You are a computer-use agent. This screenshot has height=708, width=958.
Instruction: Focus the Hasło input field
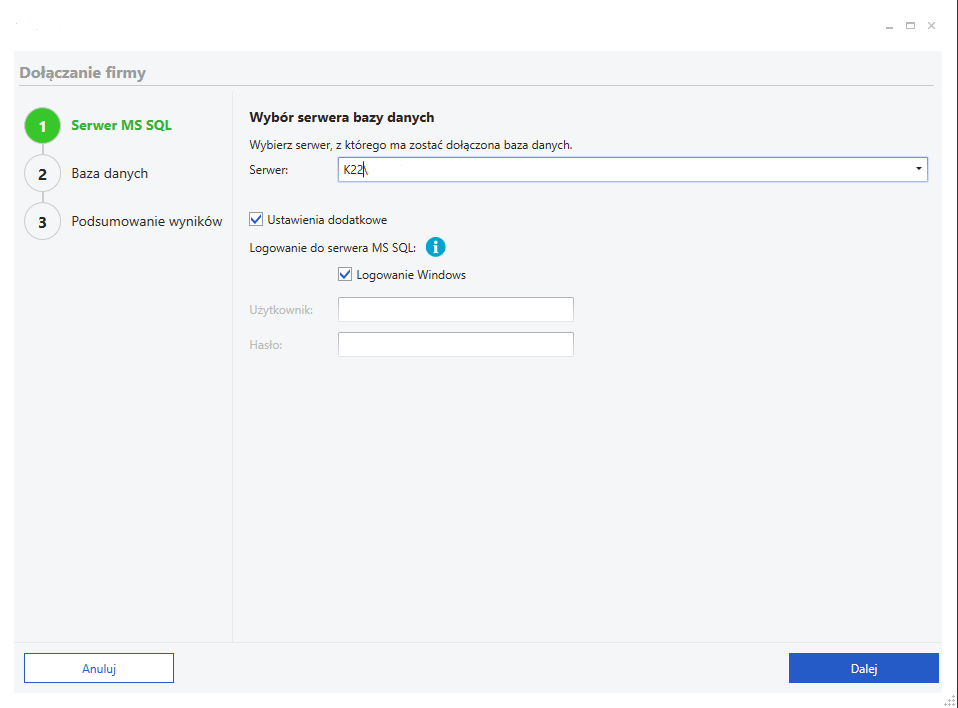click(x=456, y=344)
